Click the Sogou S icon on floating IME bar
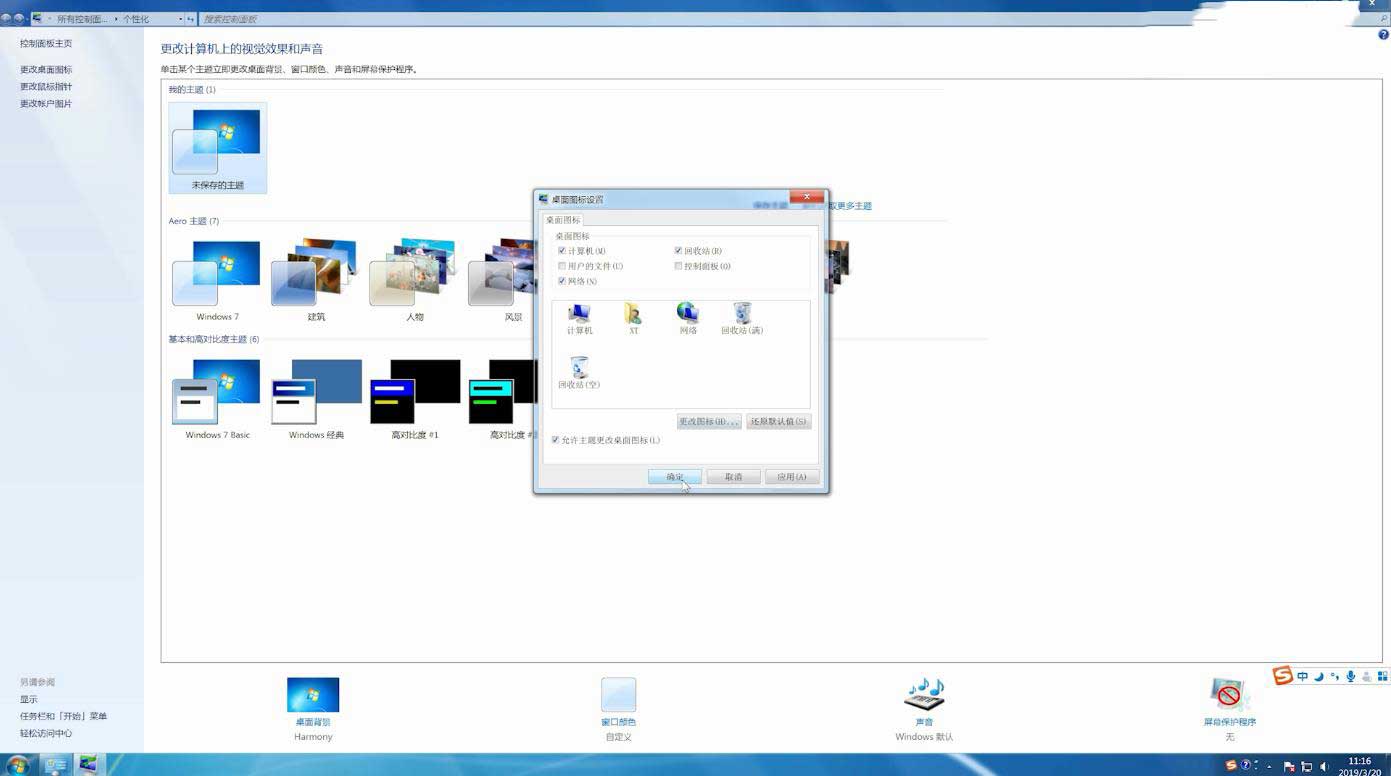 point(1283,676)
